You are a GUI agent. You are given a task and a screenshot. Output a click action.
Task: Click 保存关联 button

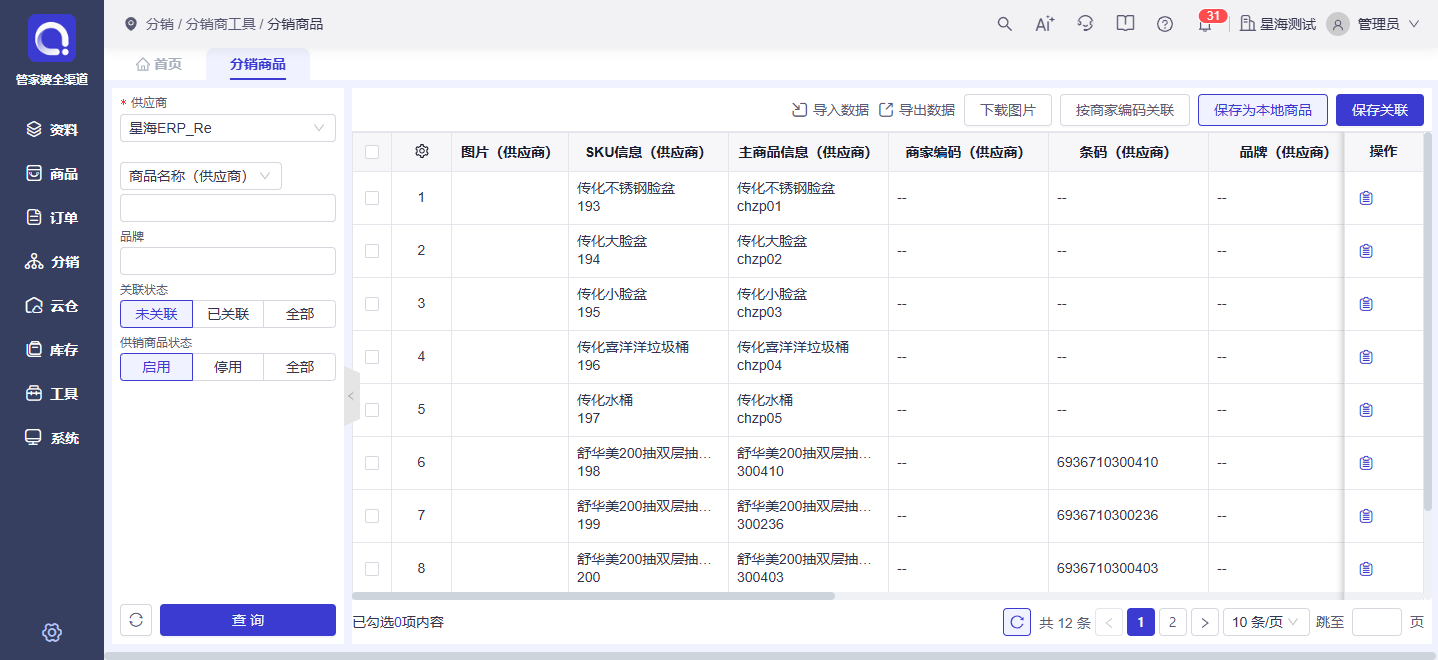(1379, 110)
